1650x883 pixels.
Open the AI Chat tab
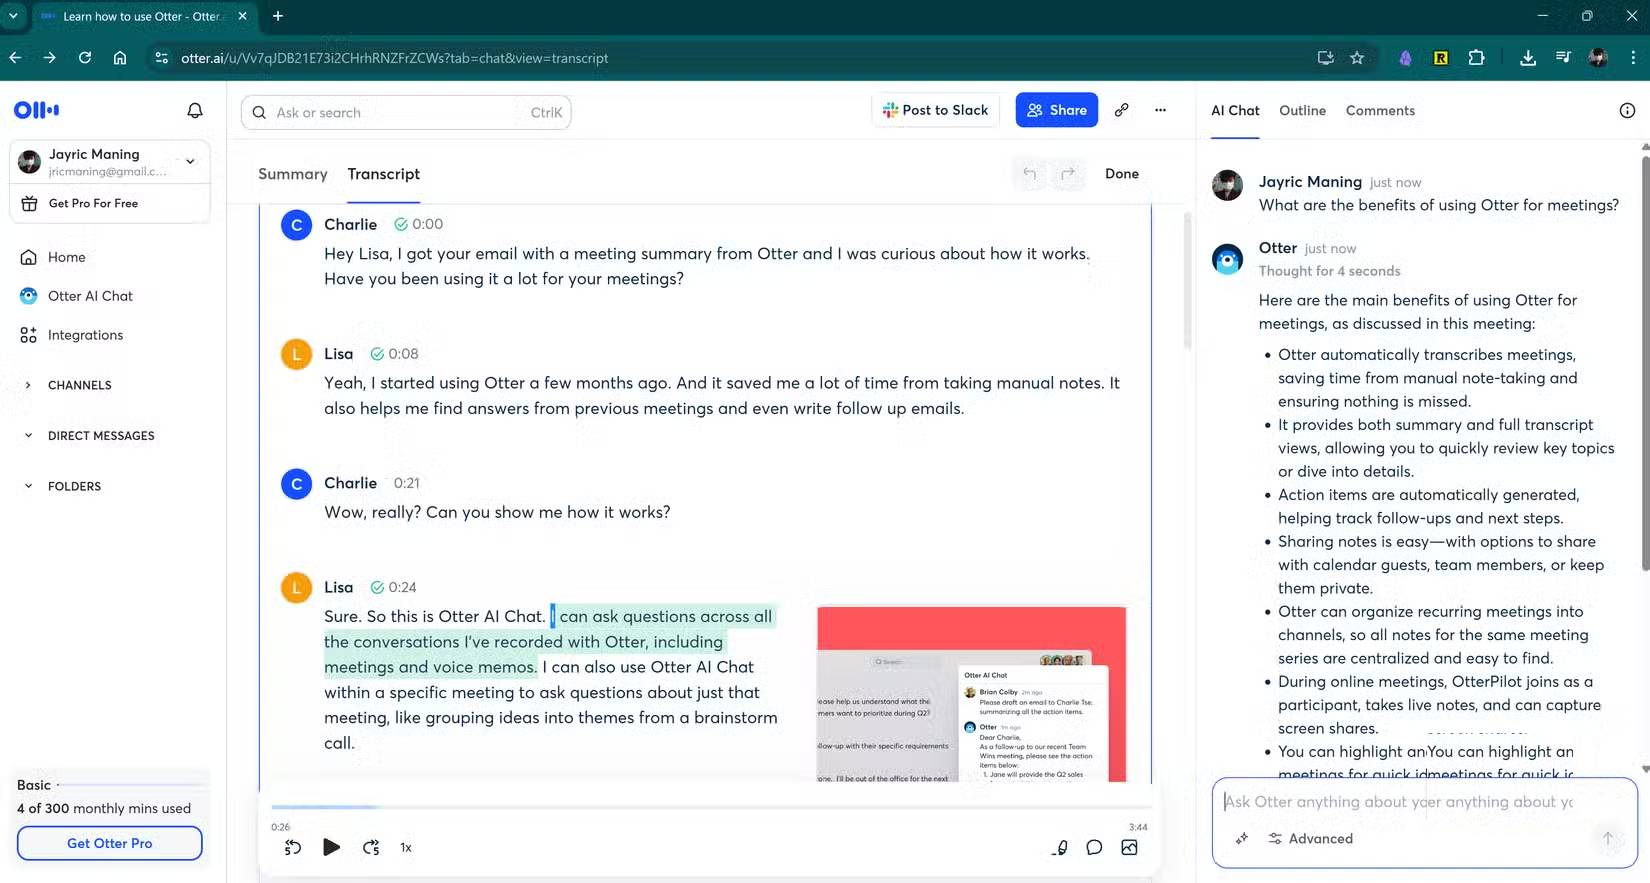[1235, 111]
